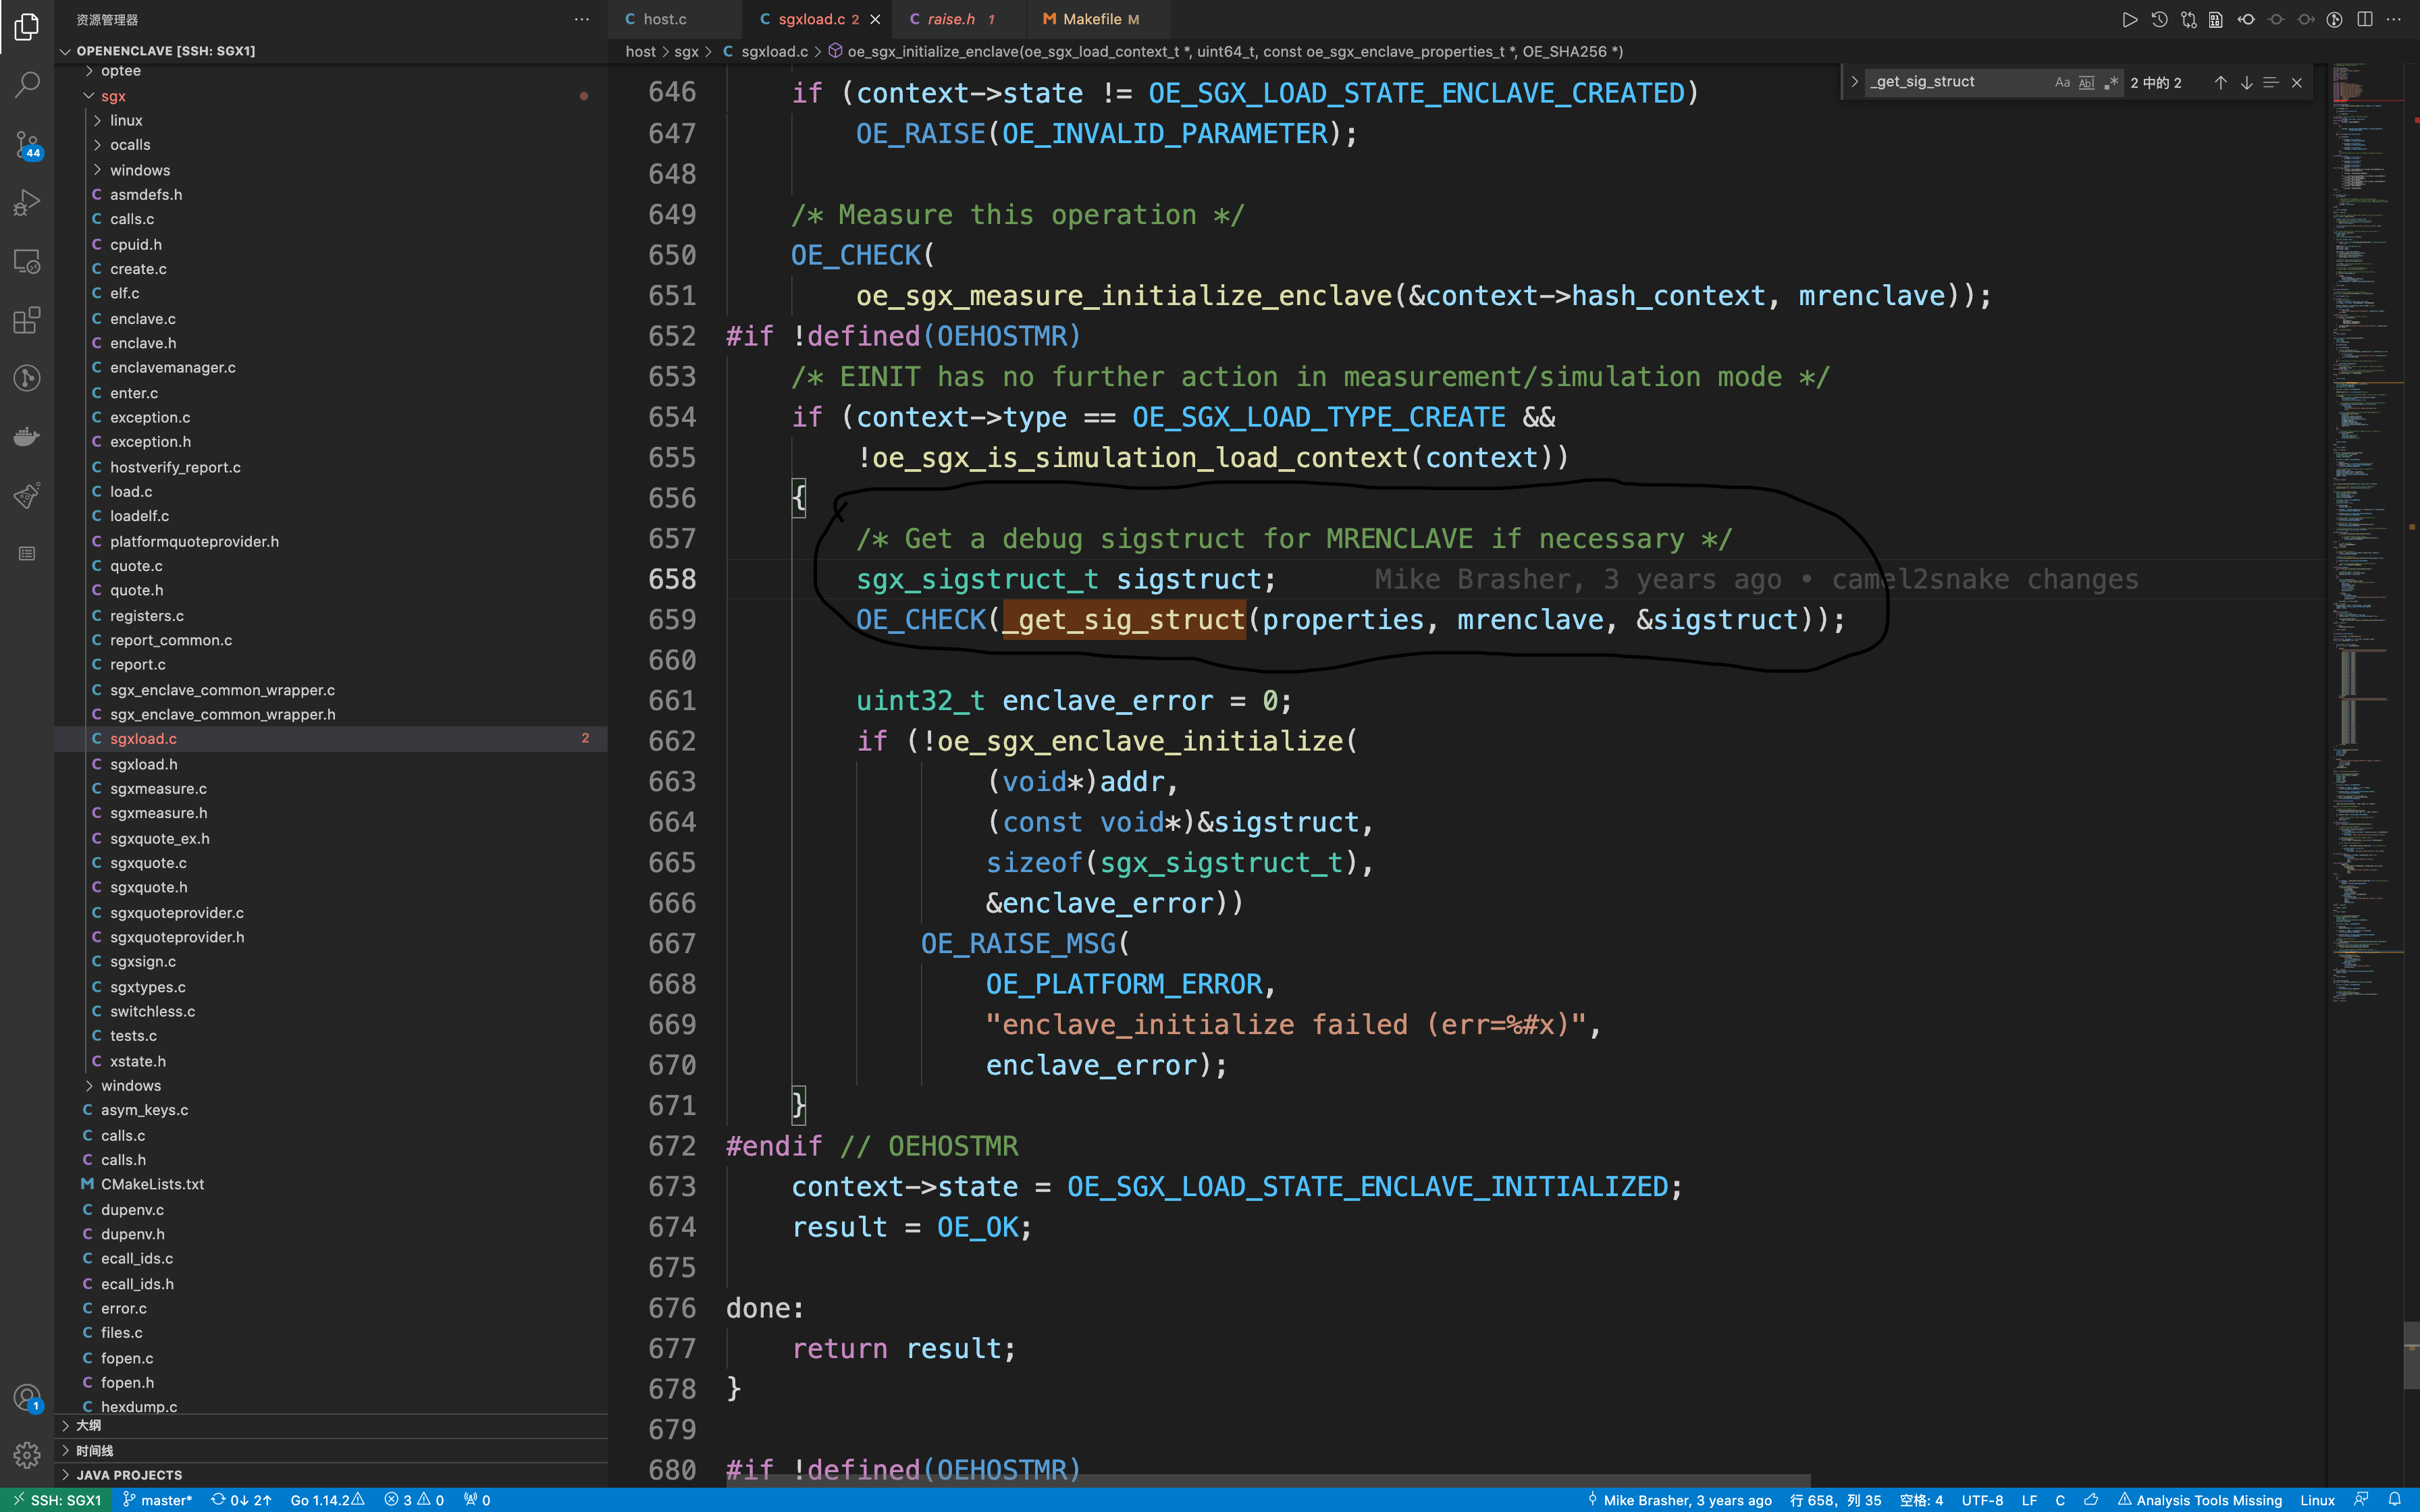The height and width of the screenshot is (1512, 2420).
Task: Open the Docker extension panel
Action: click(x=27, y=435)
